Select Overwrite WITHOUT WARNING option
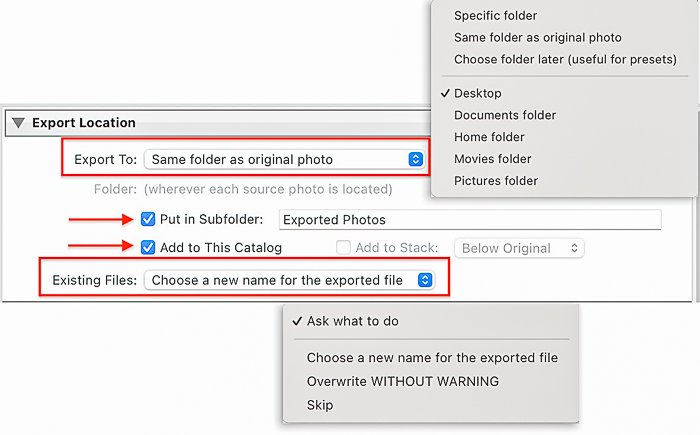The image size is (700, 435). (x=402, y=381)
